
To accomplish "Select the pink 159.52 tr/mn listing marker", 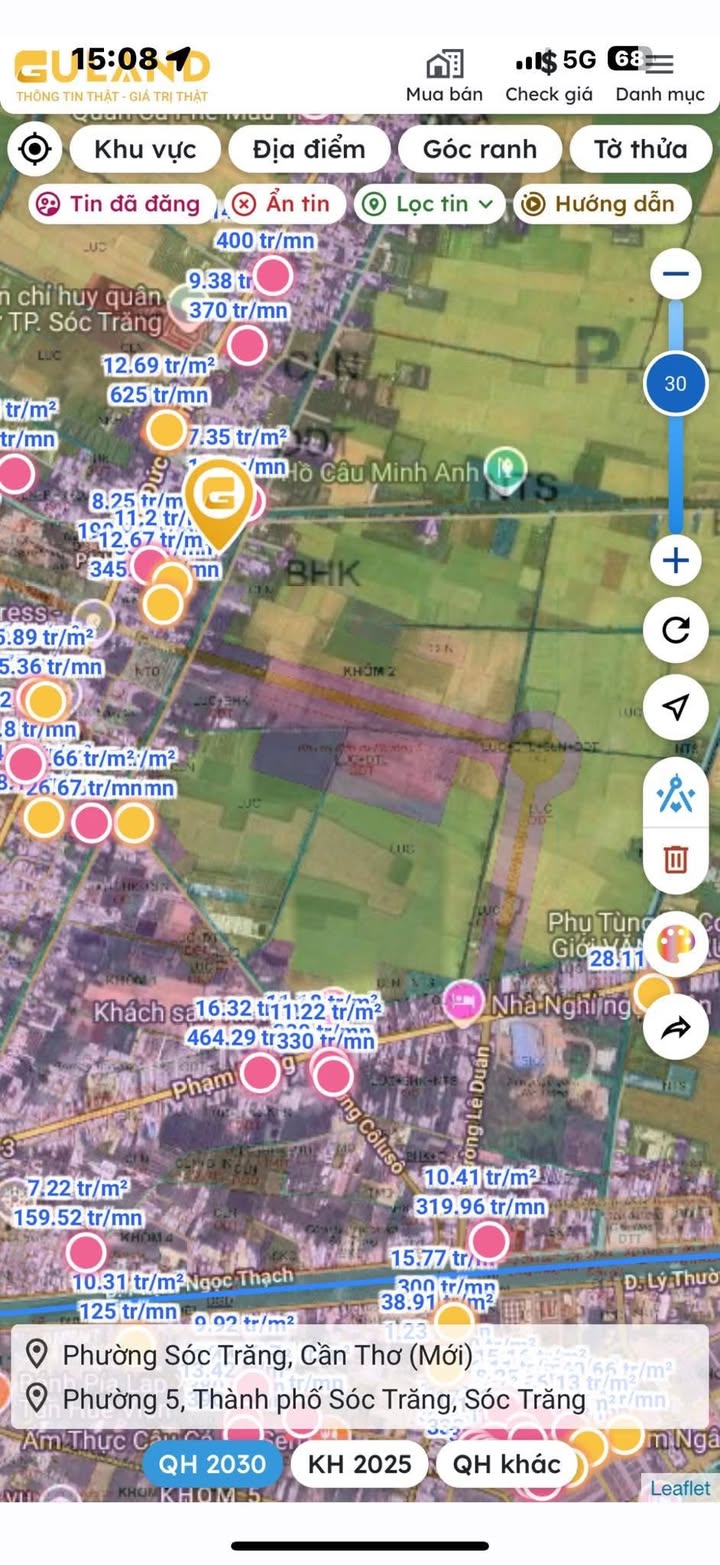I will click(86, 1253).
